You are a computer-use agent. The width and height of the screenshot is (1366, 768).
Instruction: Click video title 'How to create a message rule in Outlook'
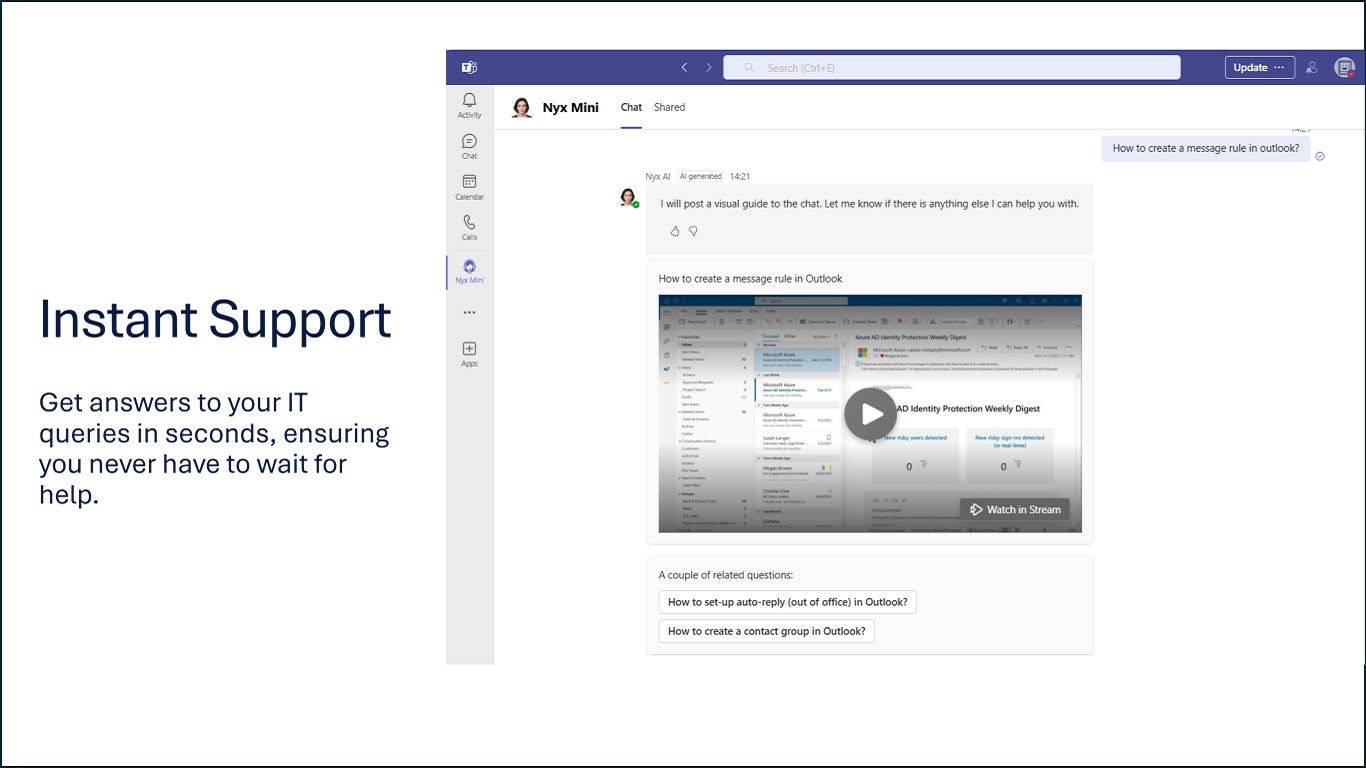[750, 279]
